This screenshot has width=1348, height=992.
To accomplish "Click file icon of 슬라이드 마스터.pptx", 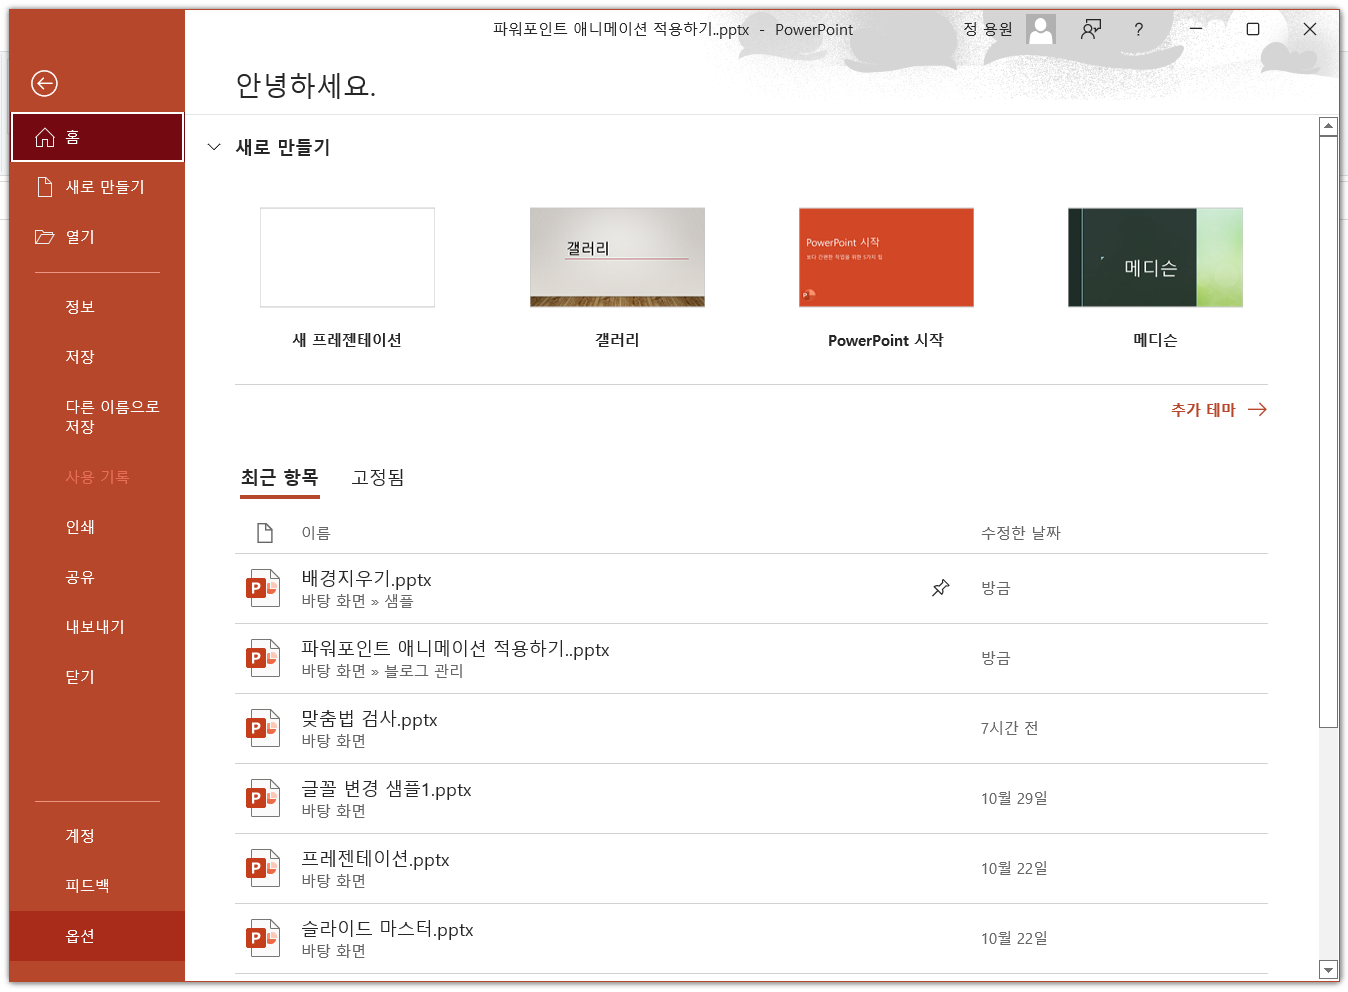I will pyautogui.click(x=263, y=938).
